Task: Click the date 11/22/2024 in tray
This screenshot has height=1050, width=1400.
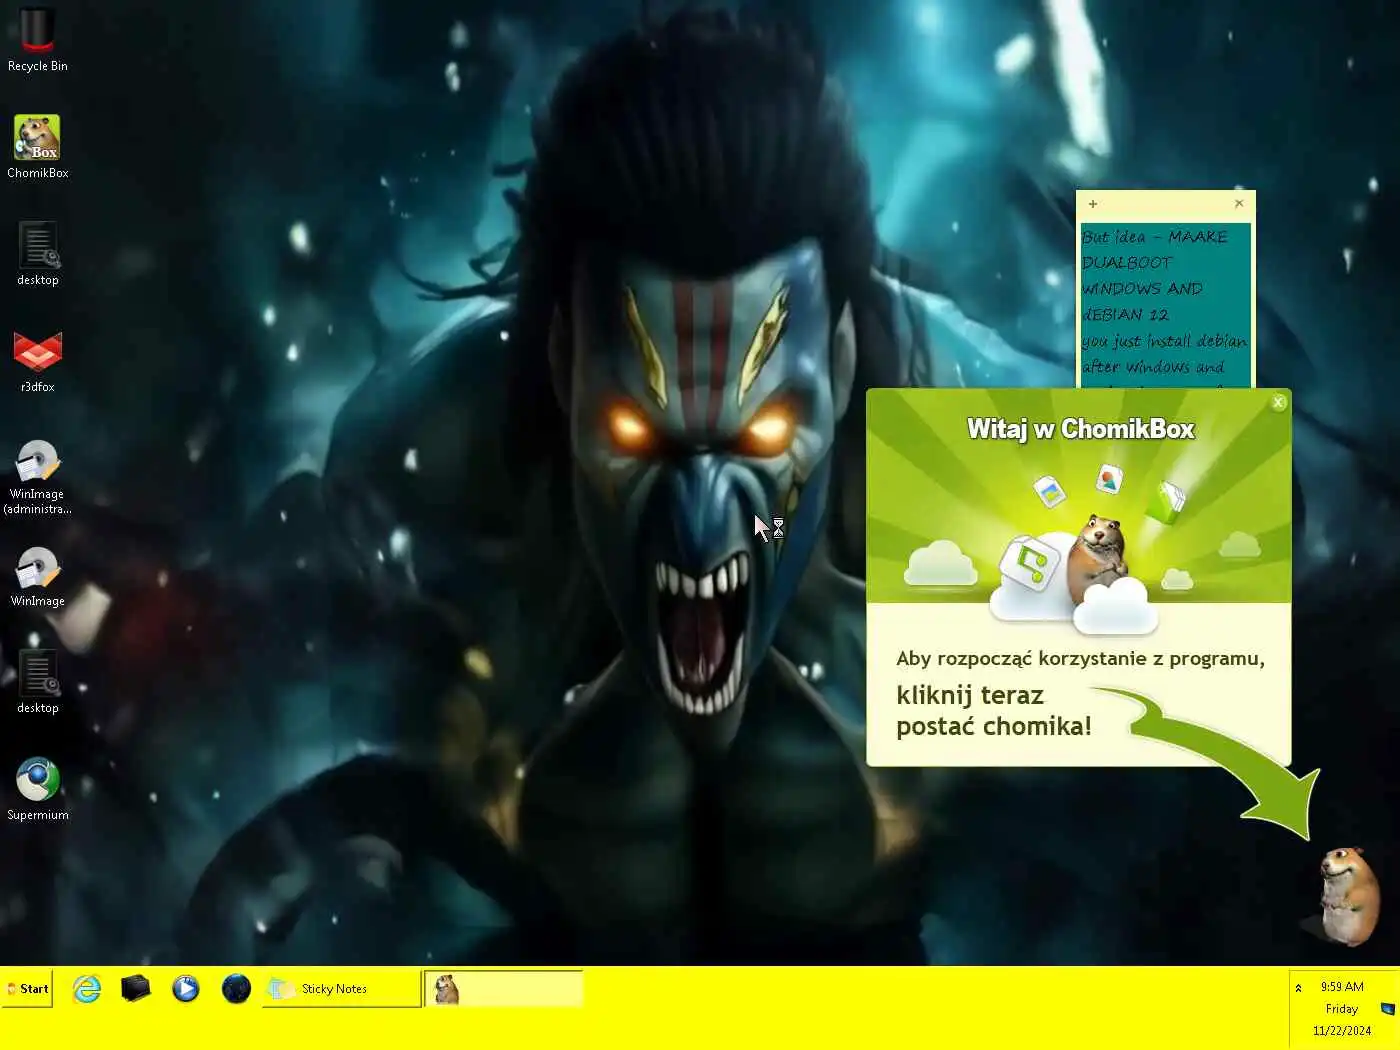Action: [1342, 1031]
